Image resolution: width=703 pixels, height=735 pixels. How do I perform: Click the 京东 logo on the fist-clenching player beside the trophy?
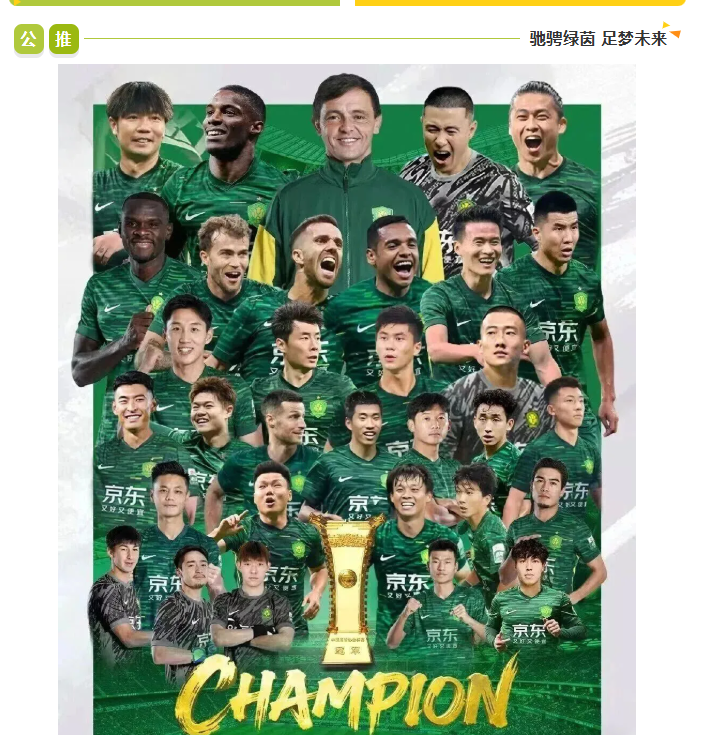[441, 638]
